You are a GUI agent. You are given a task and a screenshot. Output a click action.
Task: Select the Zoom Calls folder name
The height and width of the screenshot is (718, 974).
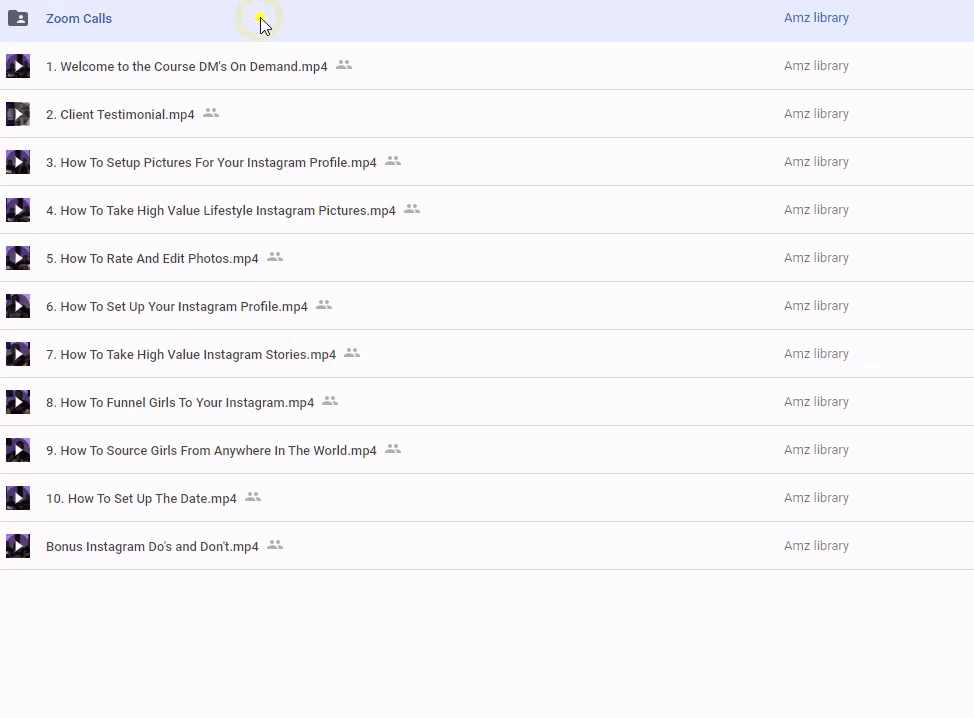(x=79, y=19)
